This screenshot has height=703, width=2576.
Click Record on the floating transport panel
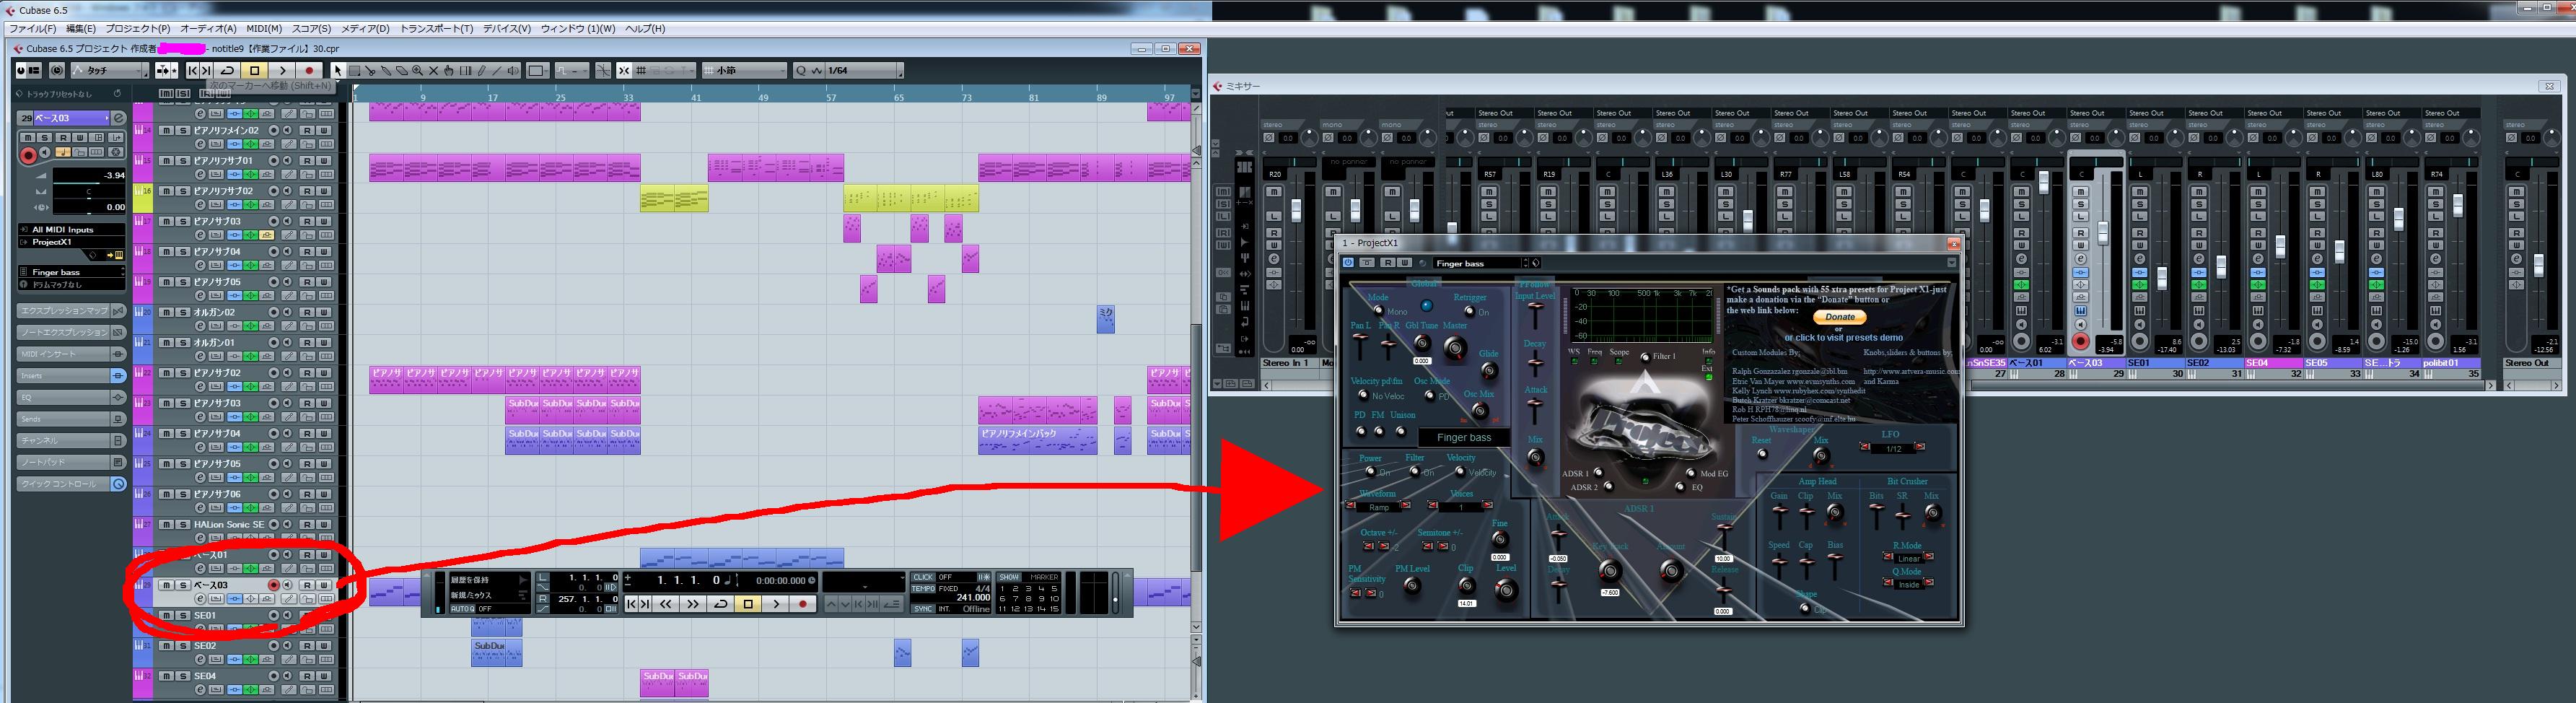coord(802,604)
